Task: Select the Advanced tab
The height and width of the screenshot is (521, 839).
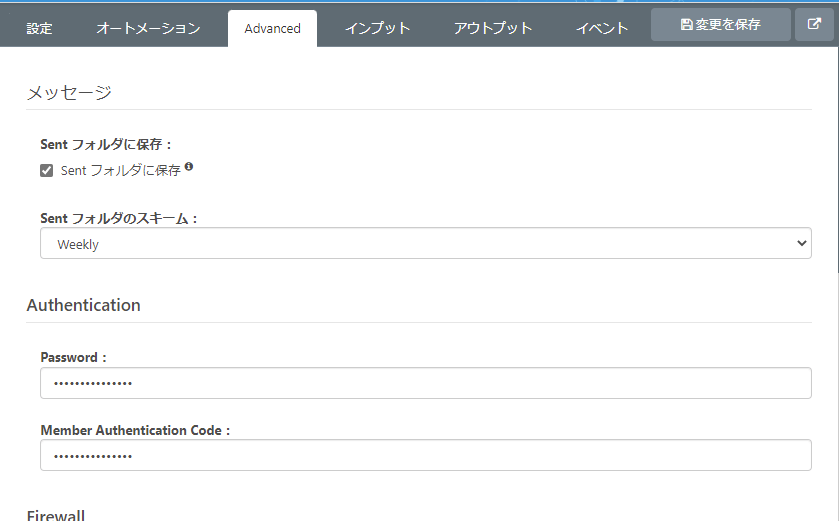Action: (x=272, y=29)
